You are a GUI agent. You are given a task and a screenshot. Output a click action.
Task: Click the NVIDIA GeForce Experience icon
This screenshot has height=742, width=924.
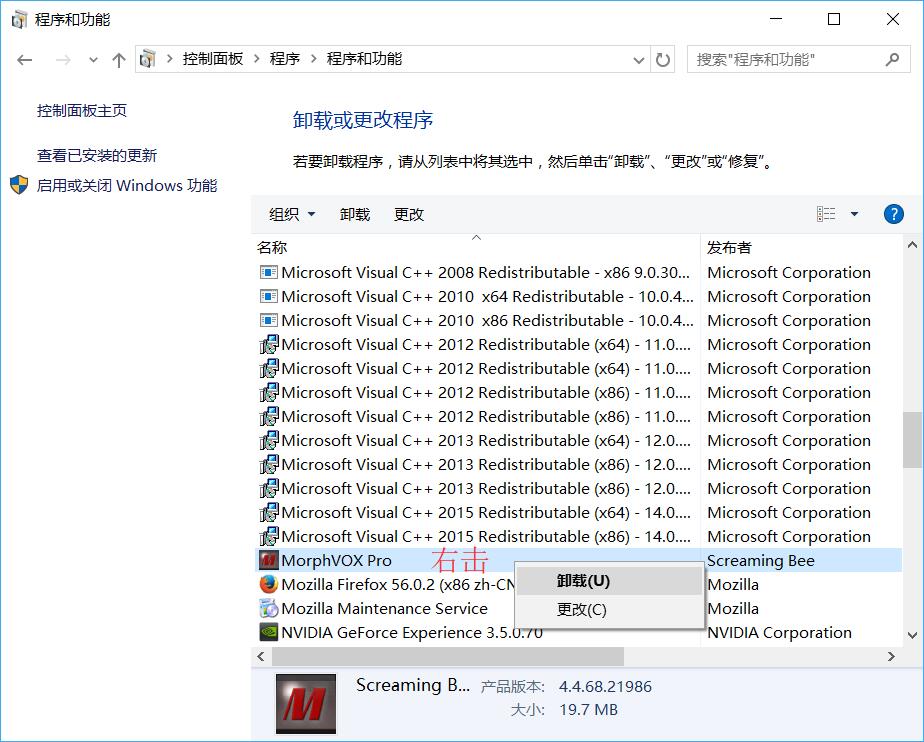[268, 632]
